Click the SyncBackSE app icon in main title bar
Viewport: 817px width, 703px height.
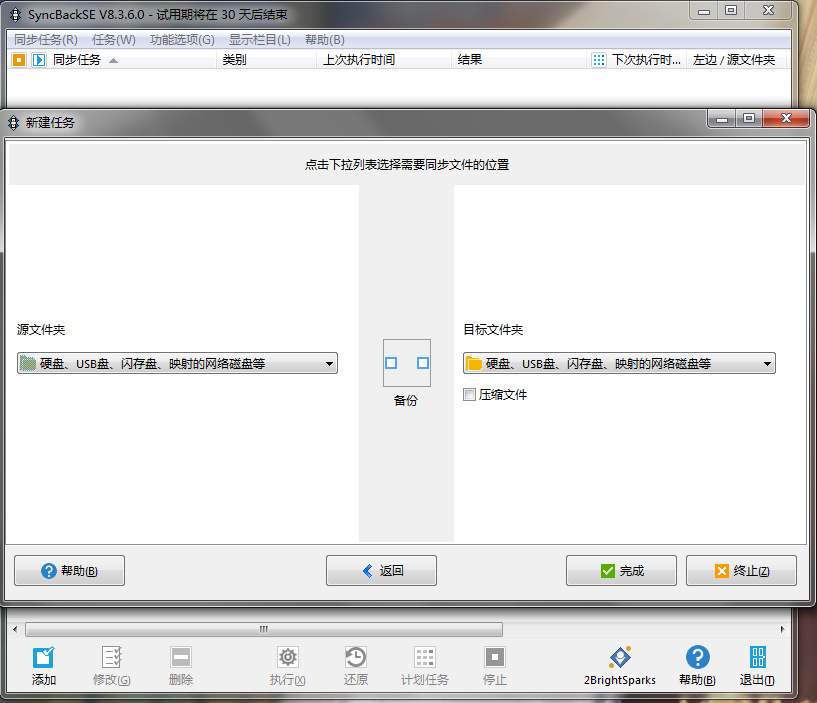(x=16, y=15)
